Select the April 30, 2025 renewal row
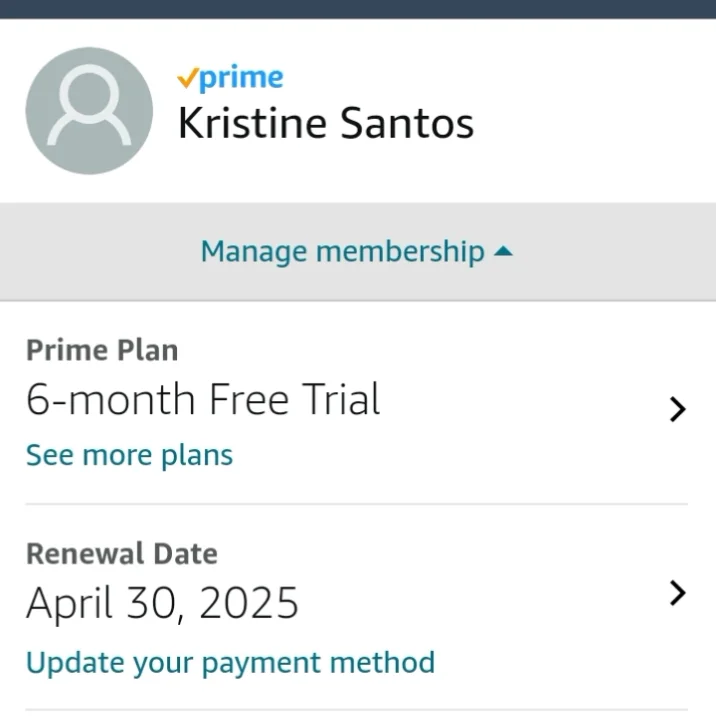 pyautogui.click(x=356, y=608)
